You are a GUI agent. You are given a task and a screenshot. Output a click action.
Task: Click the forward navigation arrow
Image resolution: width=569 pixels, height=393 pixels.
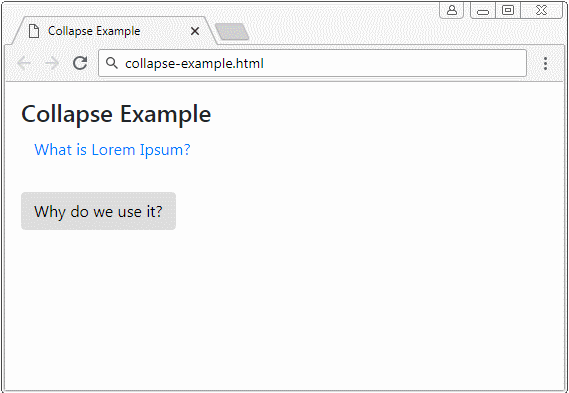pos(52,64)
